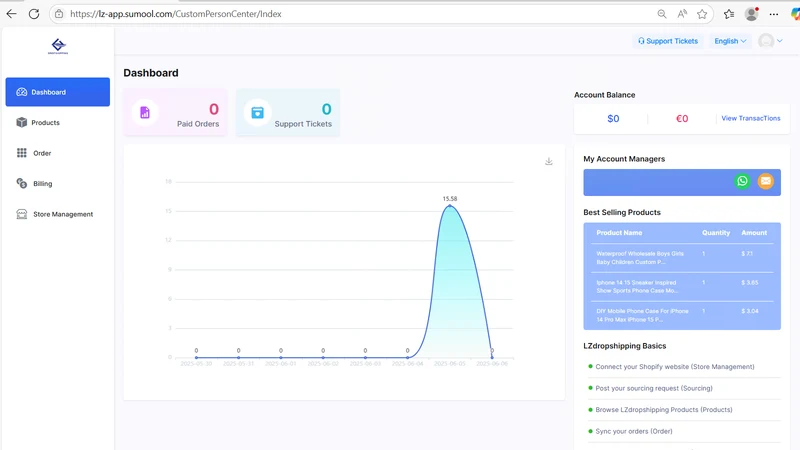Open the favorites list icon
The width and height of the screenshot is (800, 450).
tap(729, 14)
